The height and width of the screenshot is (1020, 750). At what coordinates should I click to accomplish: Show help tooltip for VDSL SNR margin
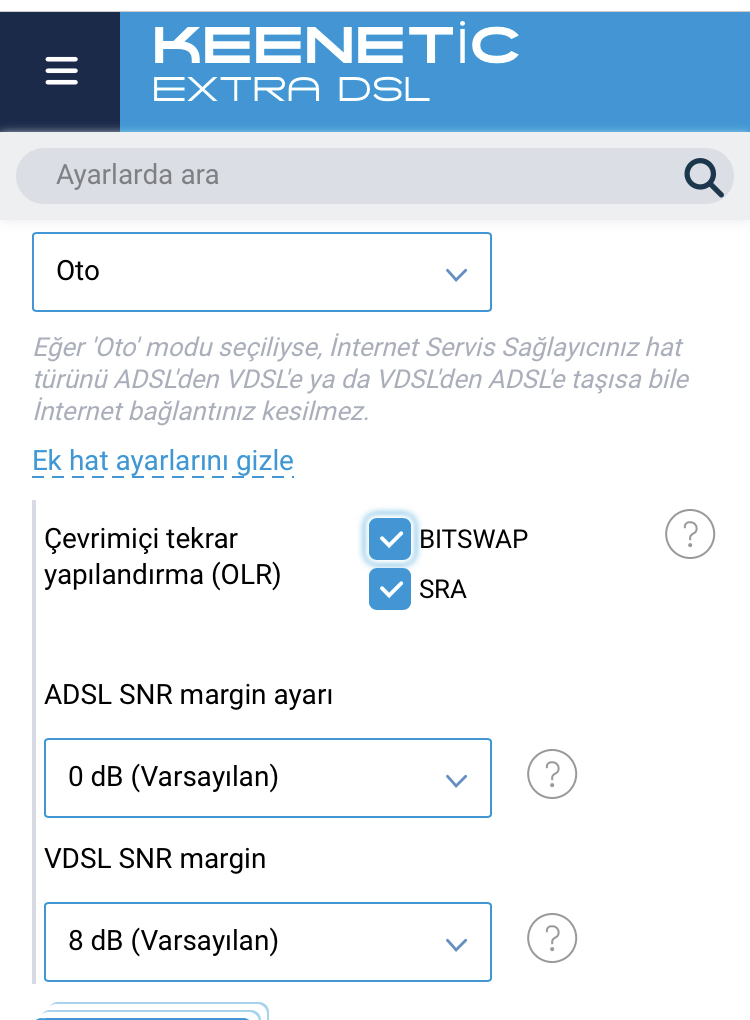552,938
